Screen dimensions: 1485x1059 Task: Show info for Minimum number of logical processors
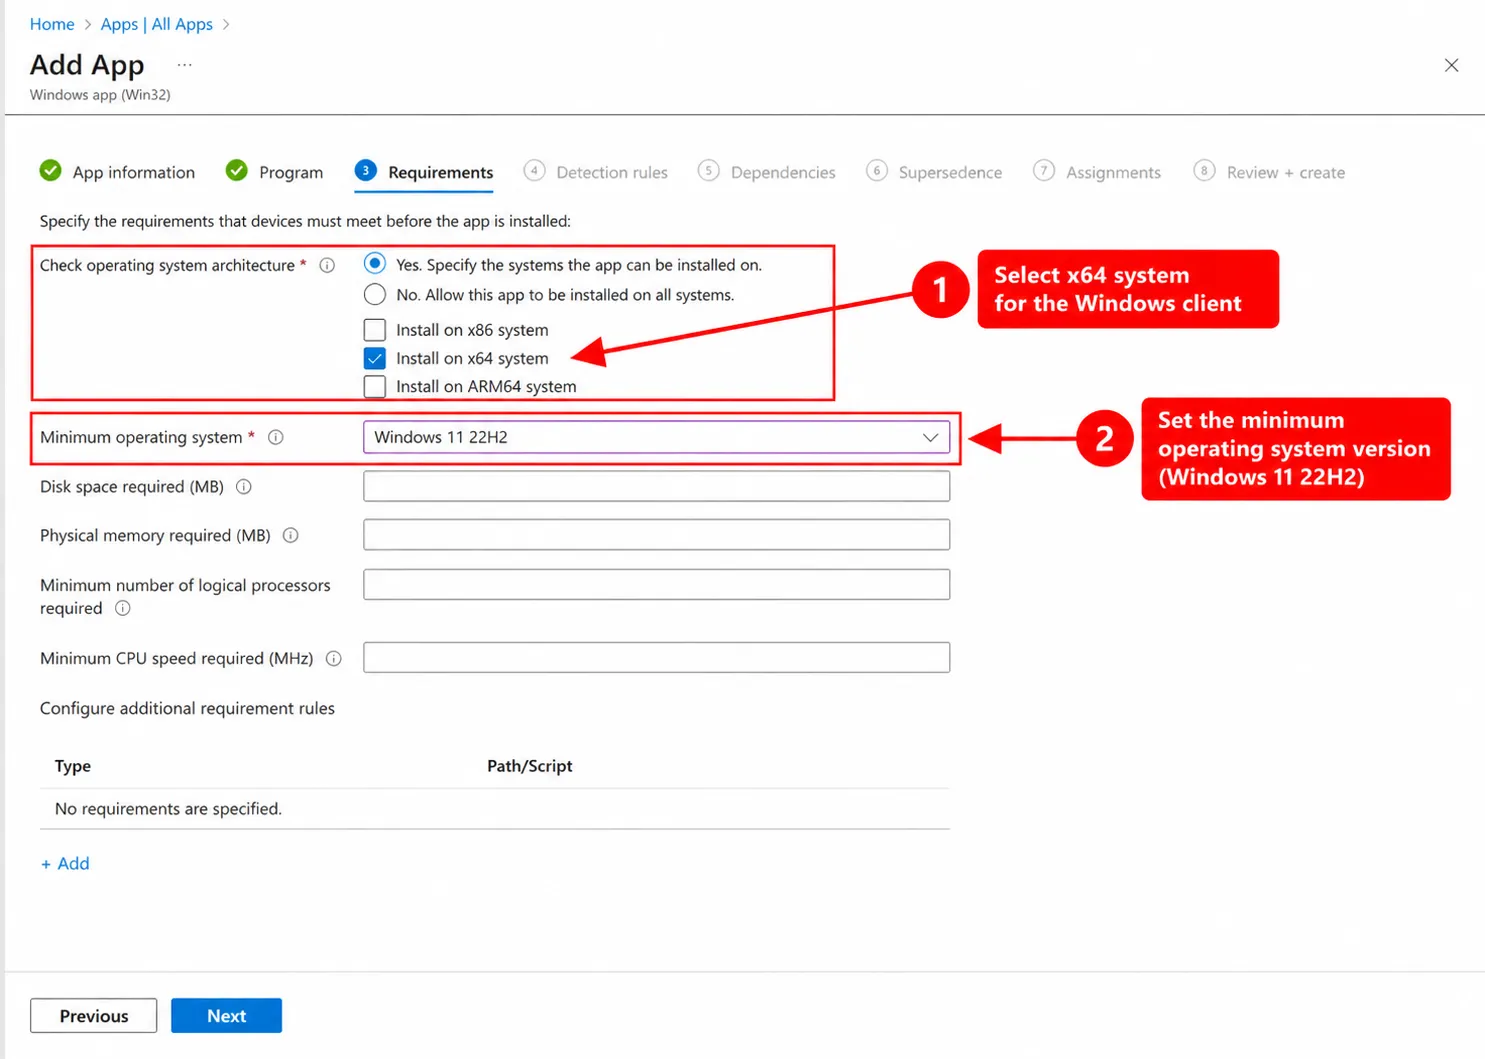coord(123,608)
